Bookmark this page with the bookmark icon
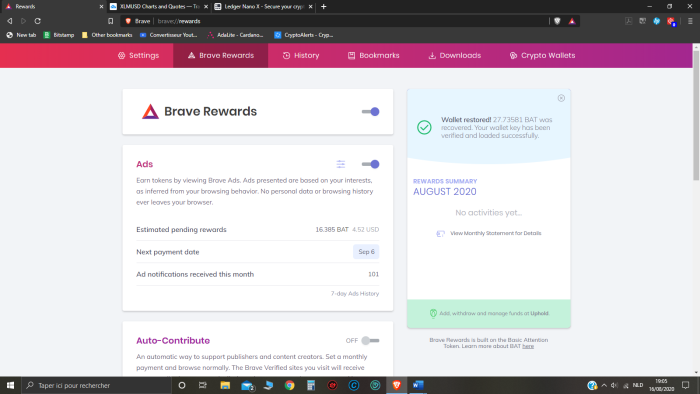This screenshot has height=394, width=700. tap(110, 21)
